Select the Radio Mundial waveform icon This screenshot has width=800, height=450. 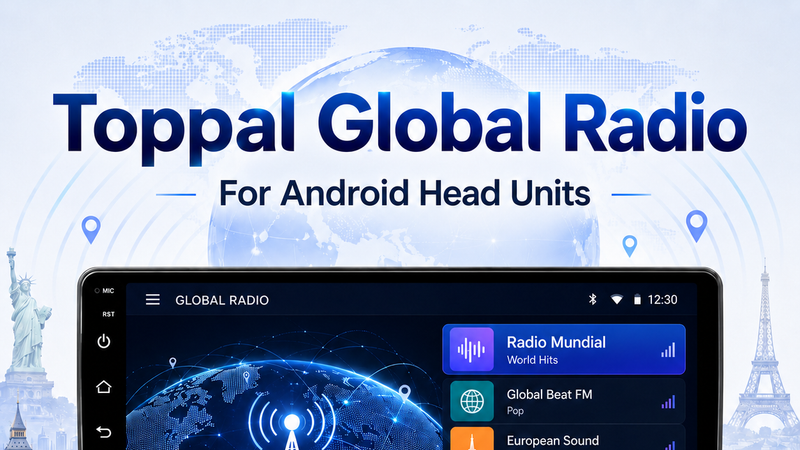[x=472, y=349]
